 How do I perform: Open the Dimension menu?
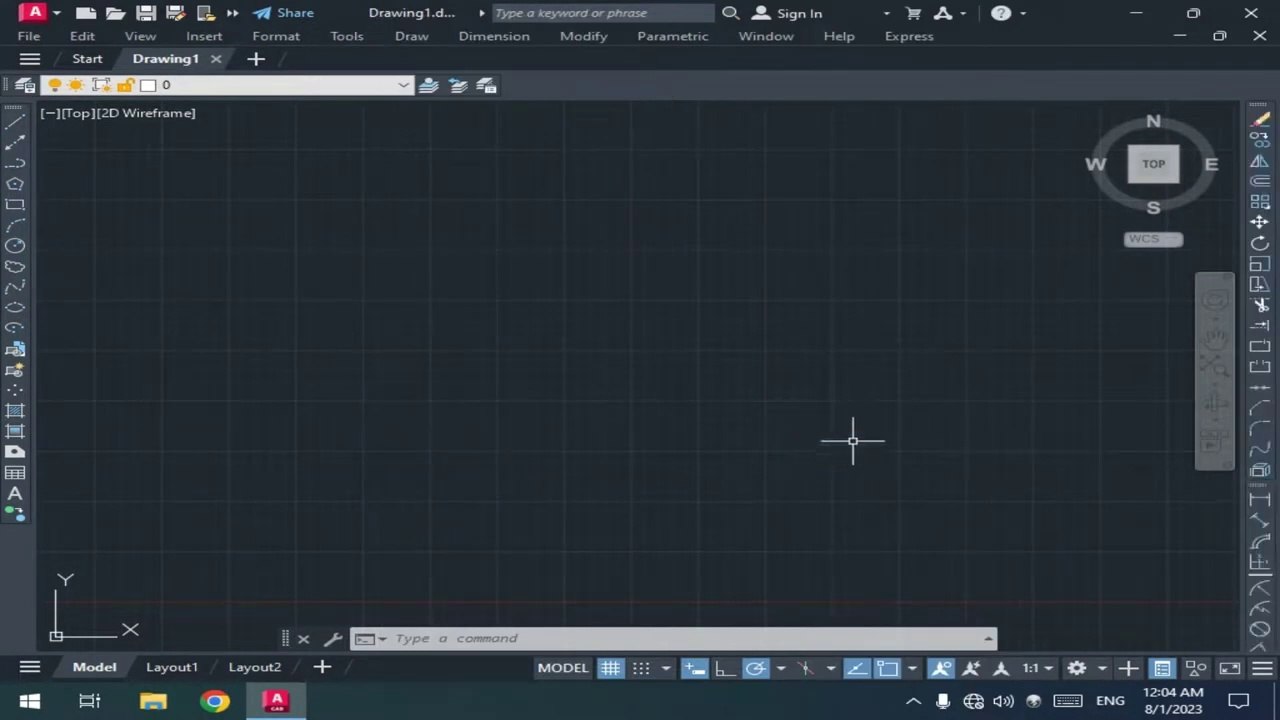(494, 36)
